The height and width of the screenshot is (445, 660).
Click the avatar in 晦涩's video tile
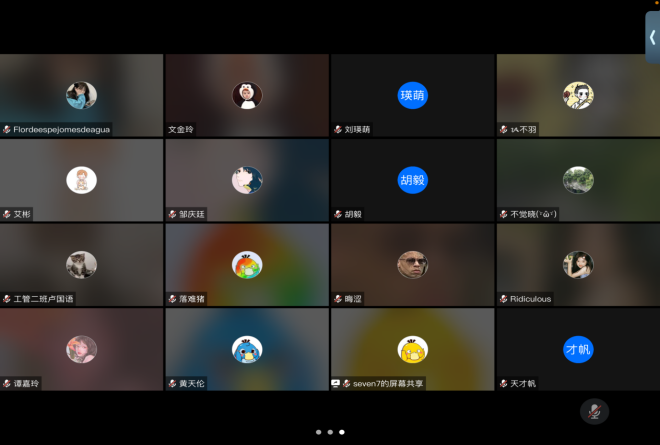click(412, 264)
